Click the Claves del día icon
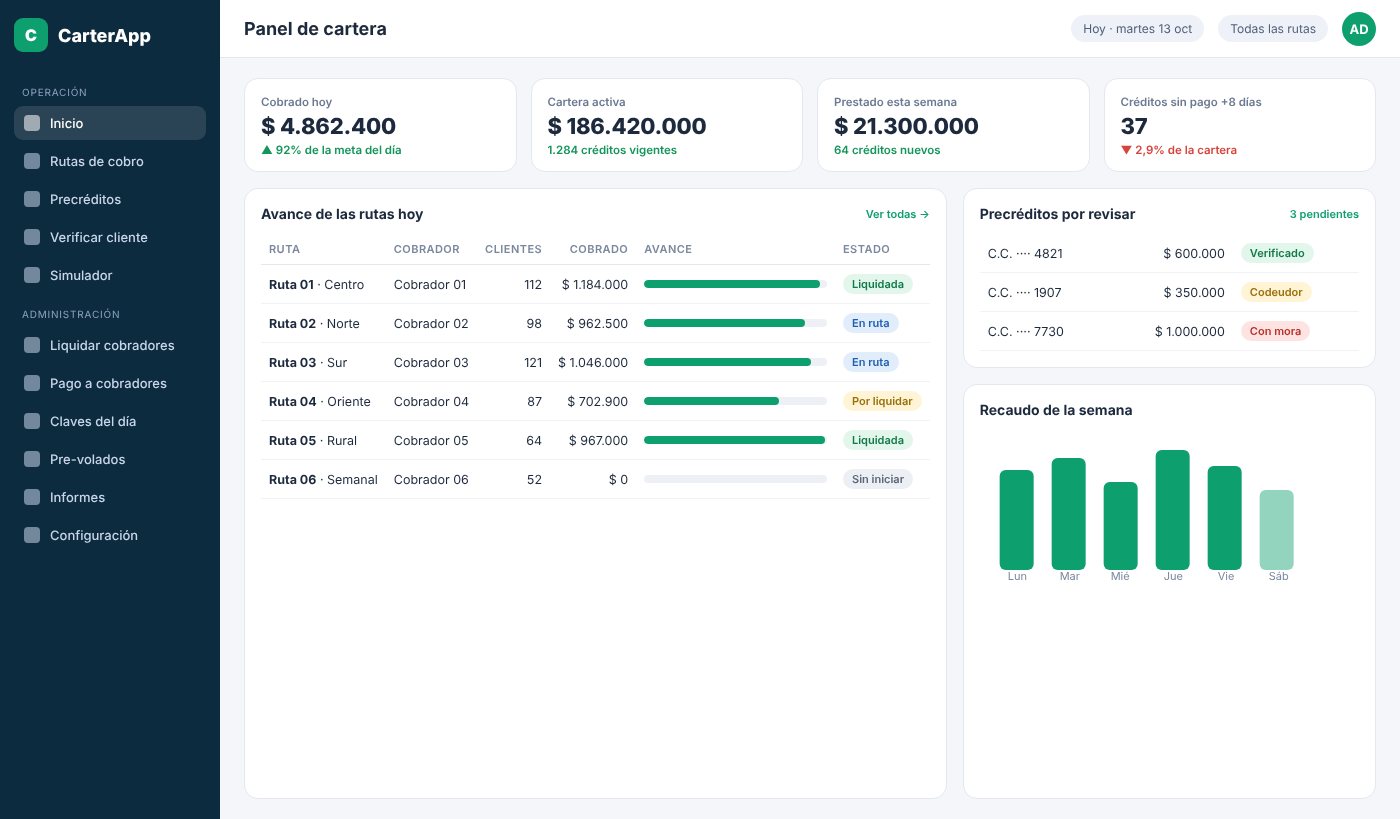1400x819 pixels. coord(32,421)
